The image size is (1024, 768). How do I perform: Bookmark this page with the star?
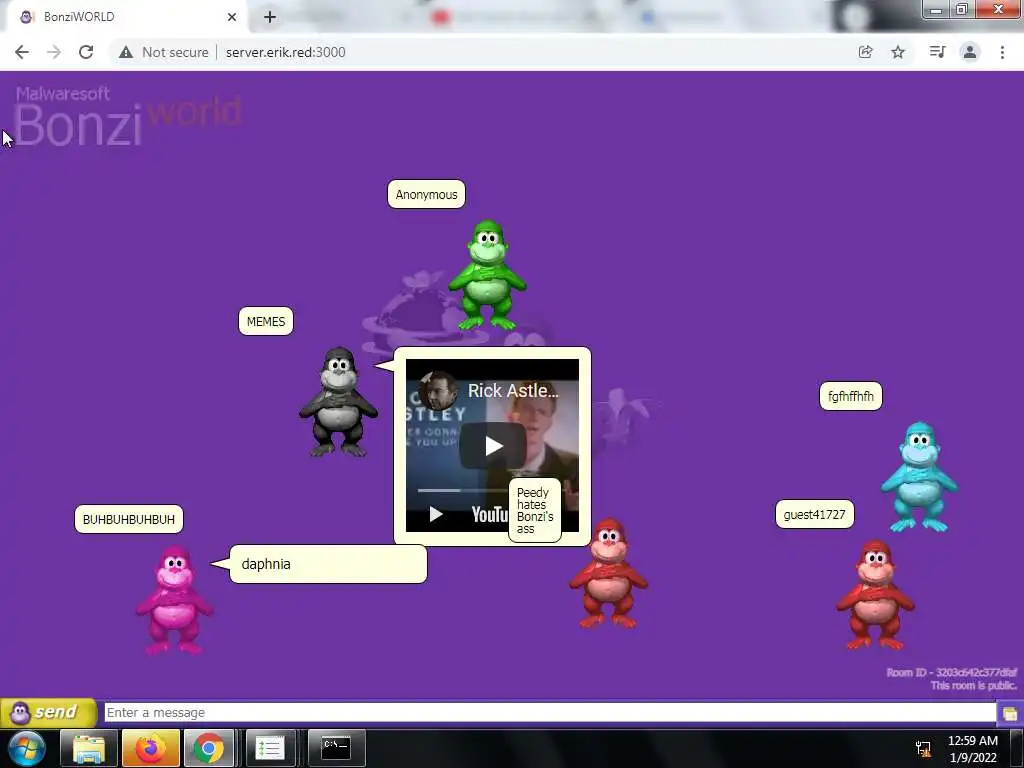pos(898,52)
